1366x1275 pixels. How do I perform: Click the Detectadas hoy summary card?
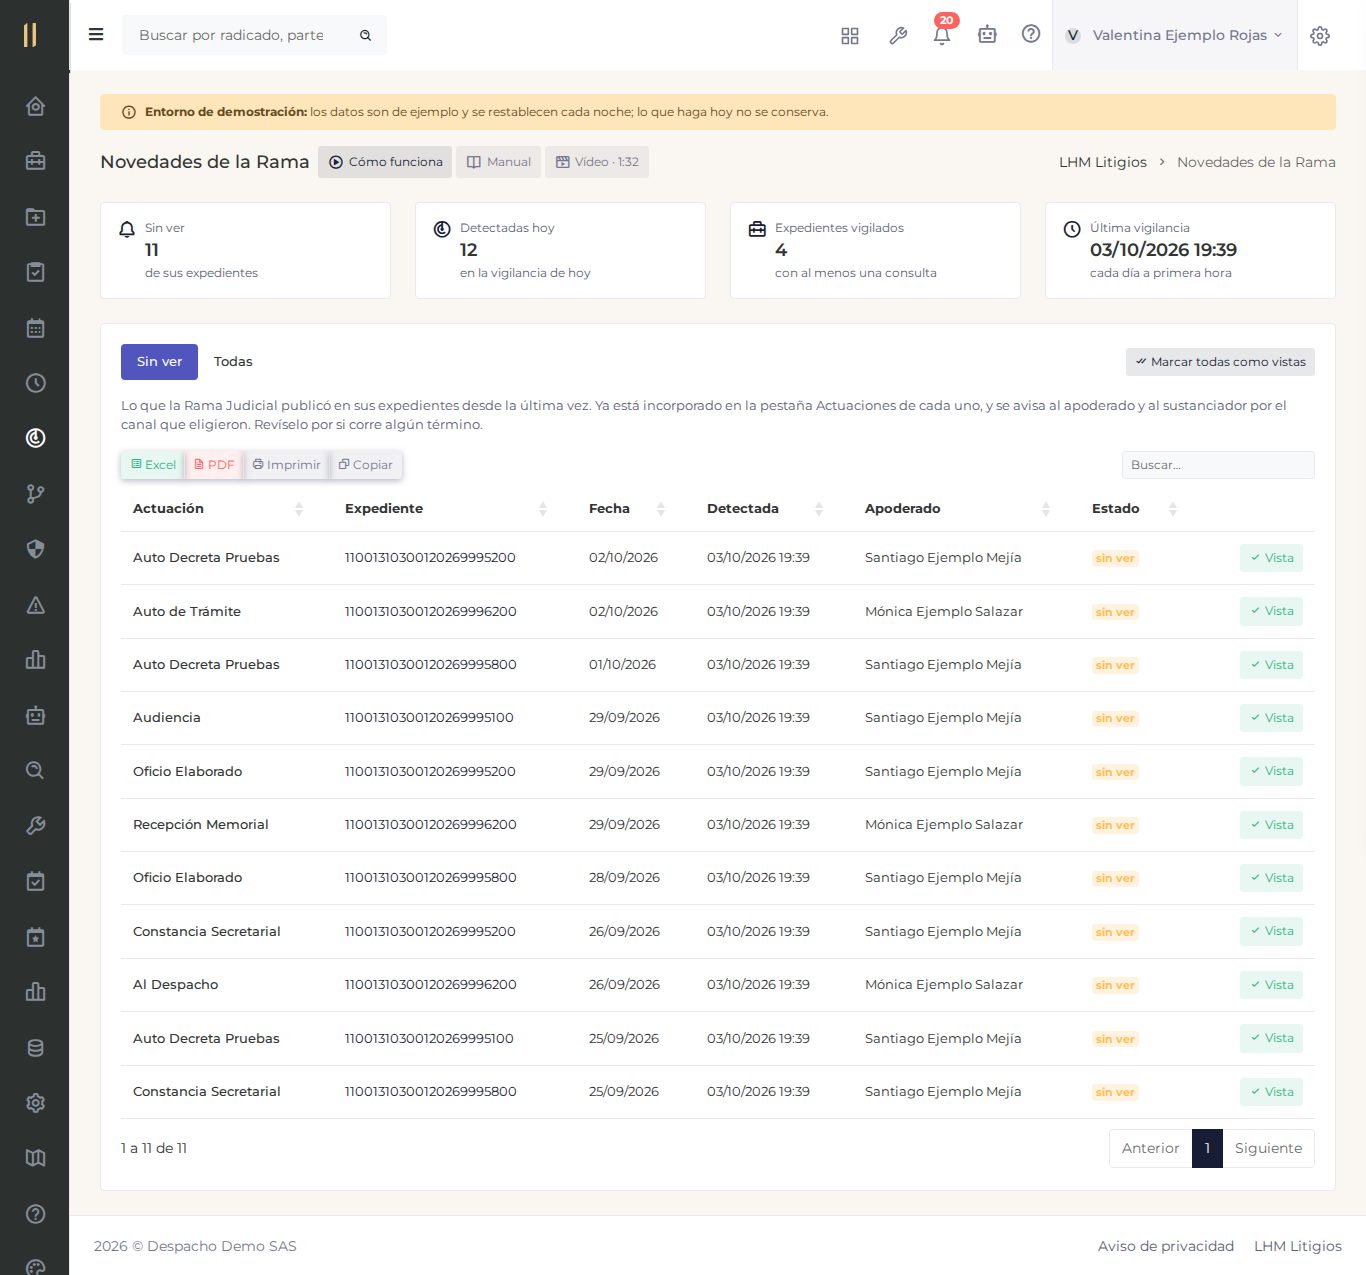pos(560,251)
